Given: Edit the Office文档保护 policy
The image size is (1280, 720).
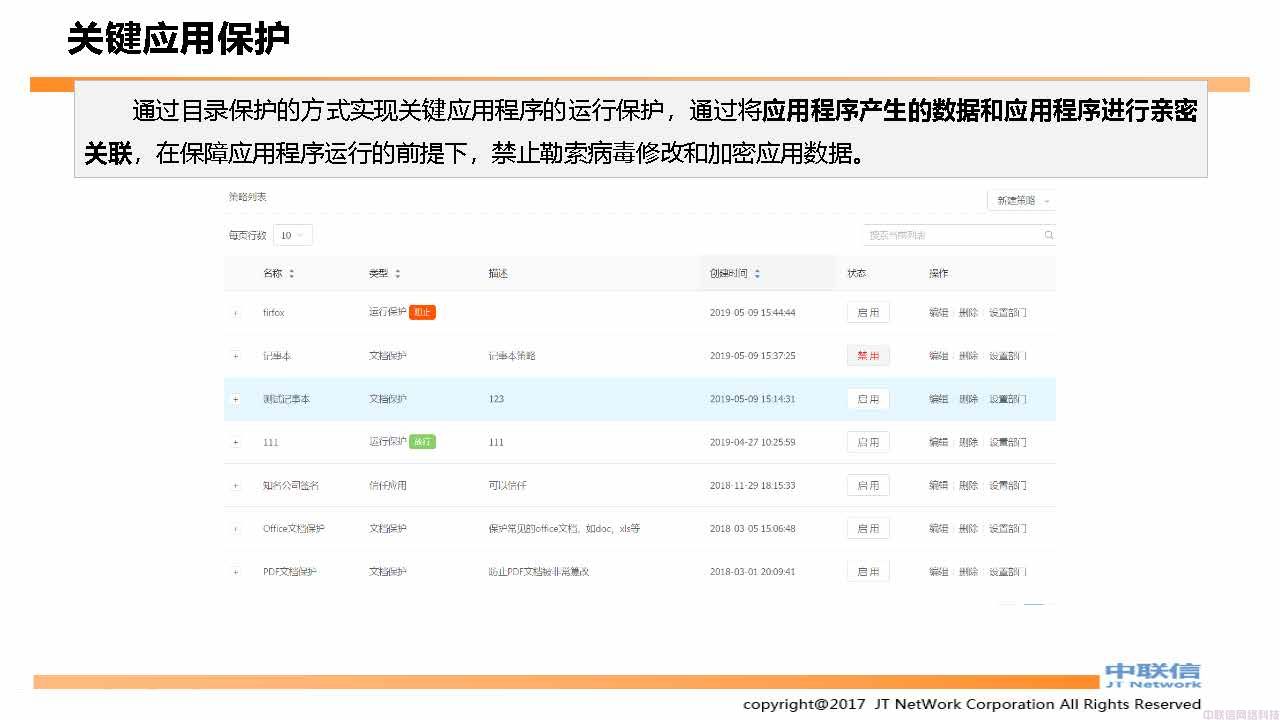Looking at the screenshot, I should [938, 528].
